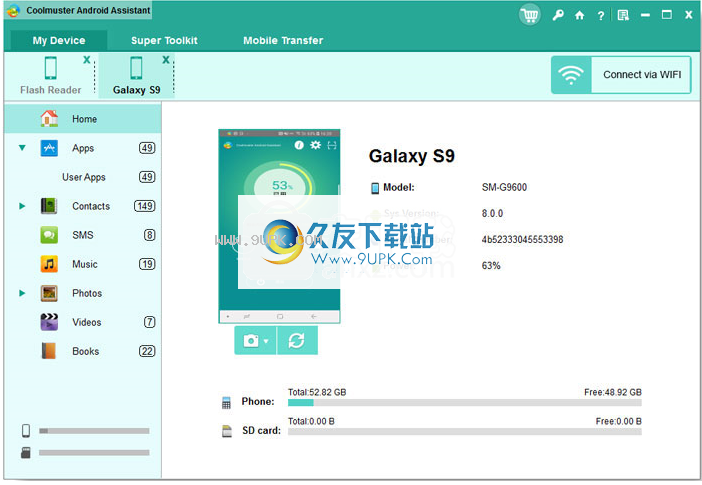
Task: Collapse the Apps tree node
Action: [22, 148]
